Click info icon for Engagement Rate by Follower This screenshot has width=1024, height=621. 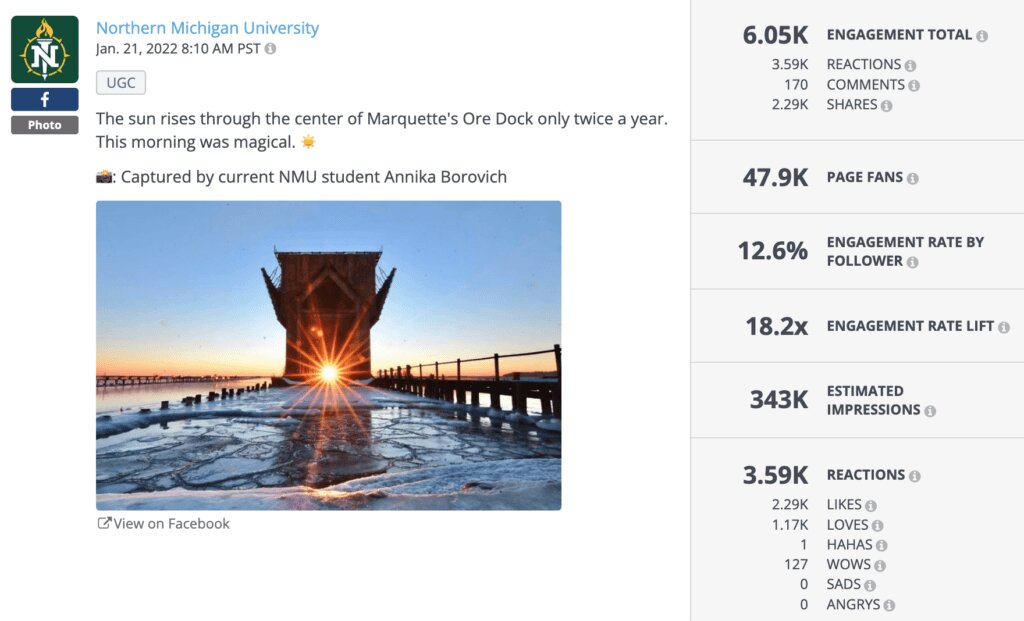point(912,262)
